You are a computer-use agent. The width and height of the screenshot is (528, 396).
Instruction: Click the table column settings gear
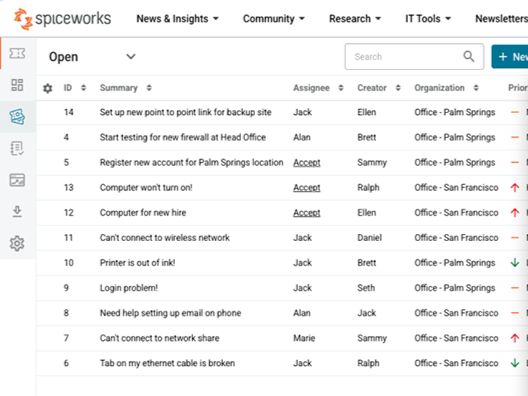click(x=48, y=88)
